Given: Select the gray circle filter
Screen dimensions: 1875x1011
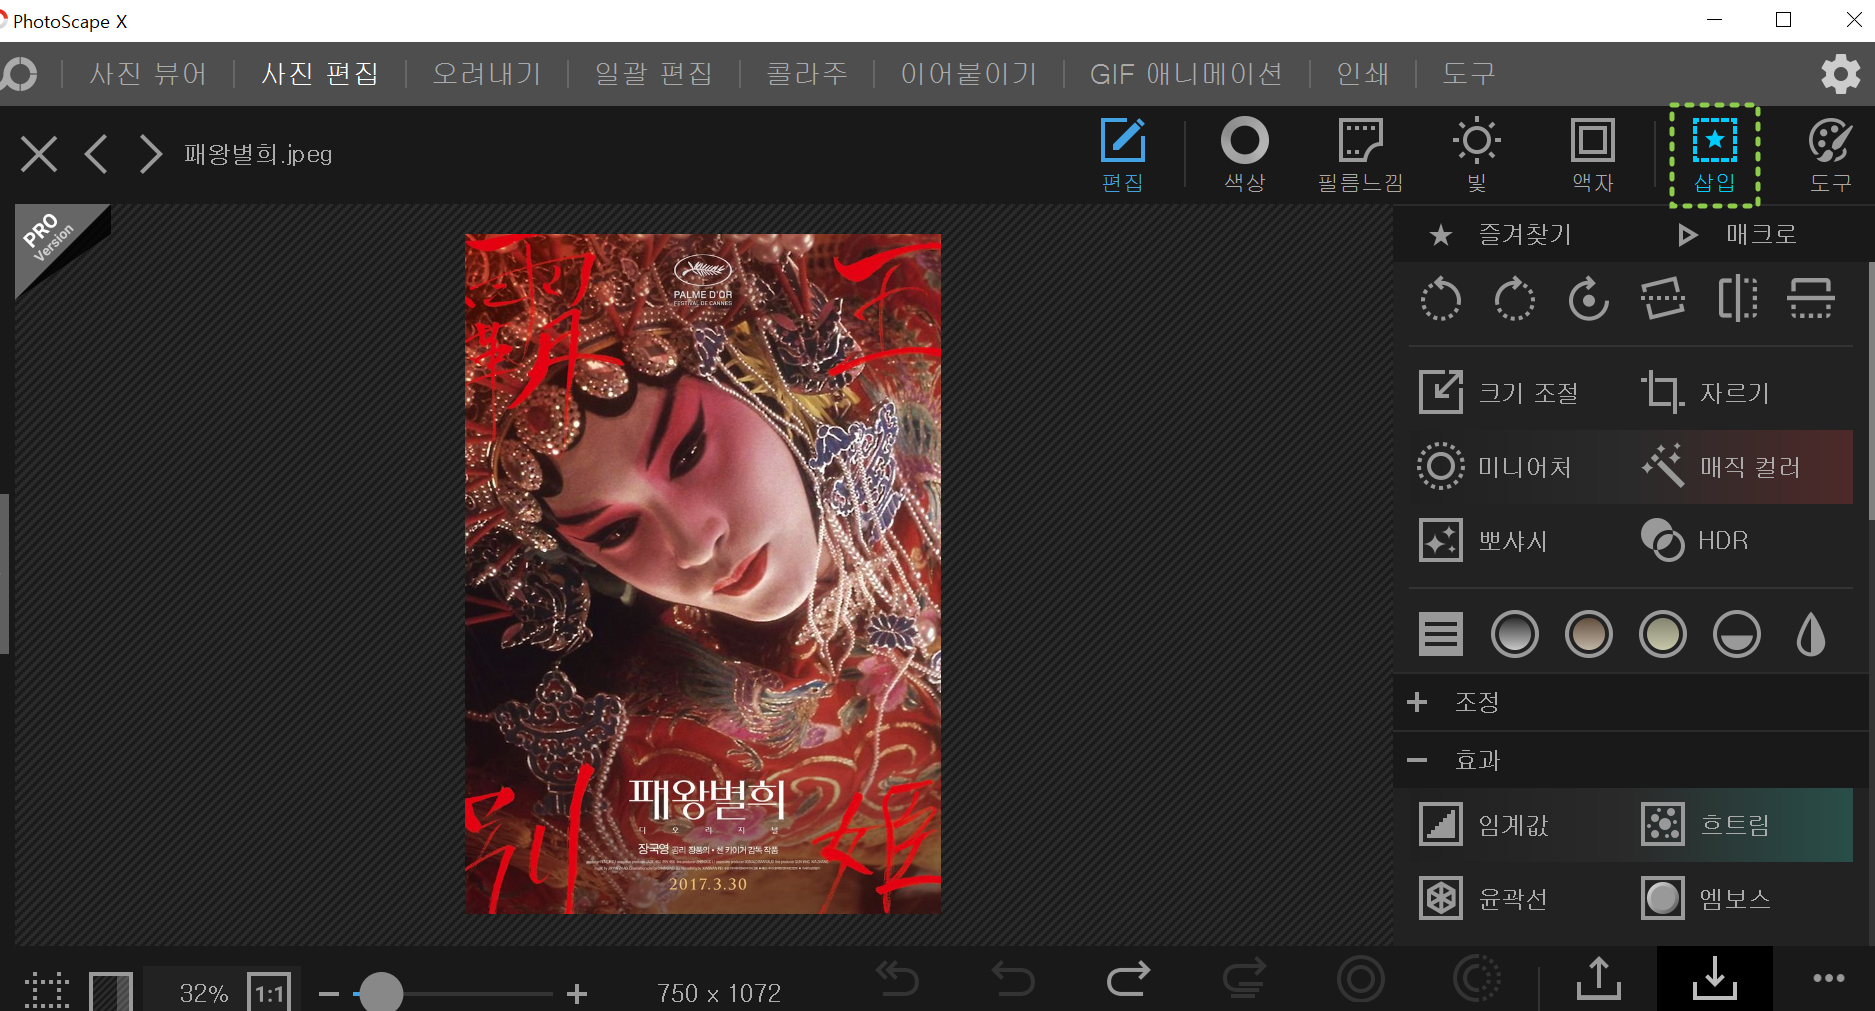Looking at the screenshot, I should [x=1515, y=634].
